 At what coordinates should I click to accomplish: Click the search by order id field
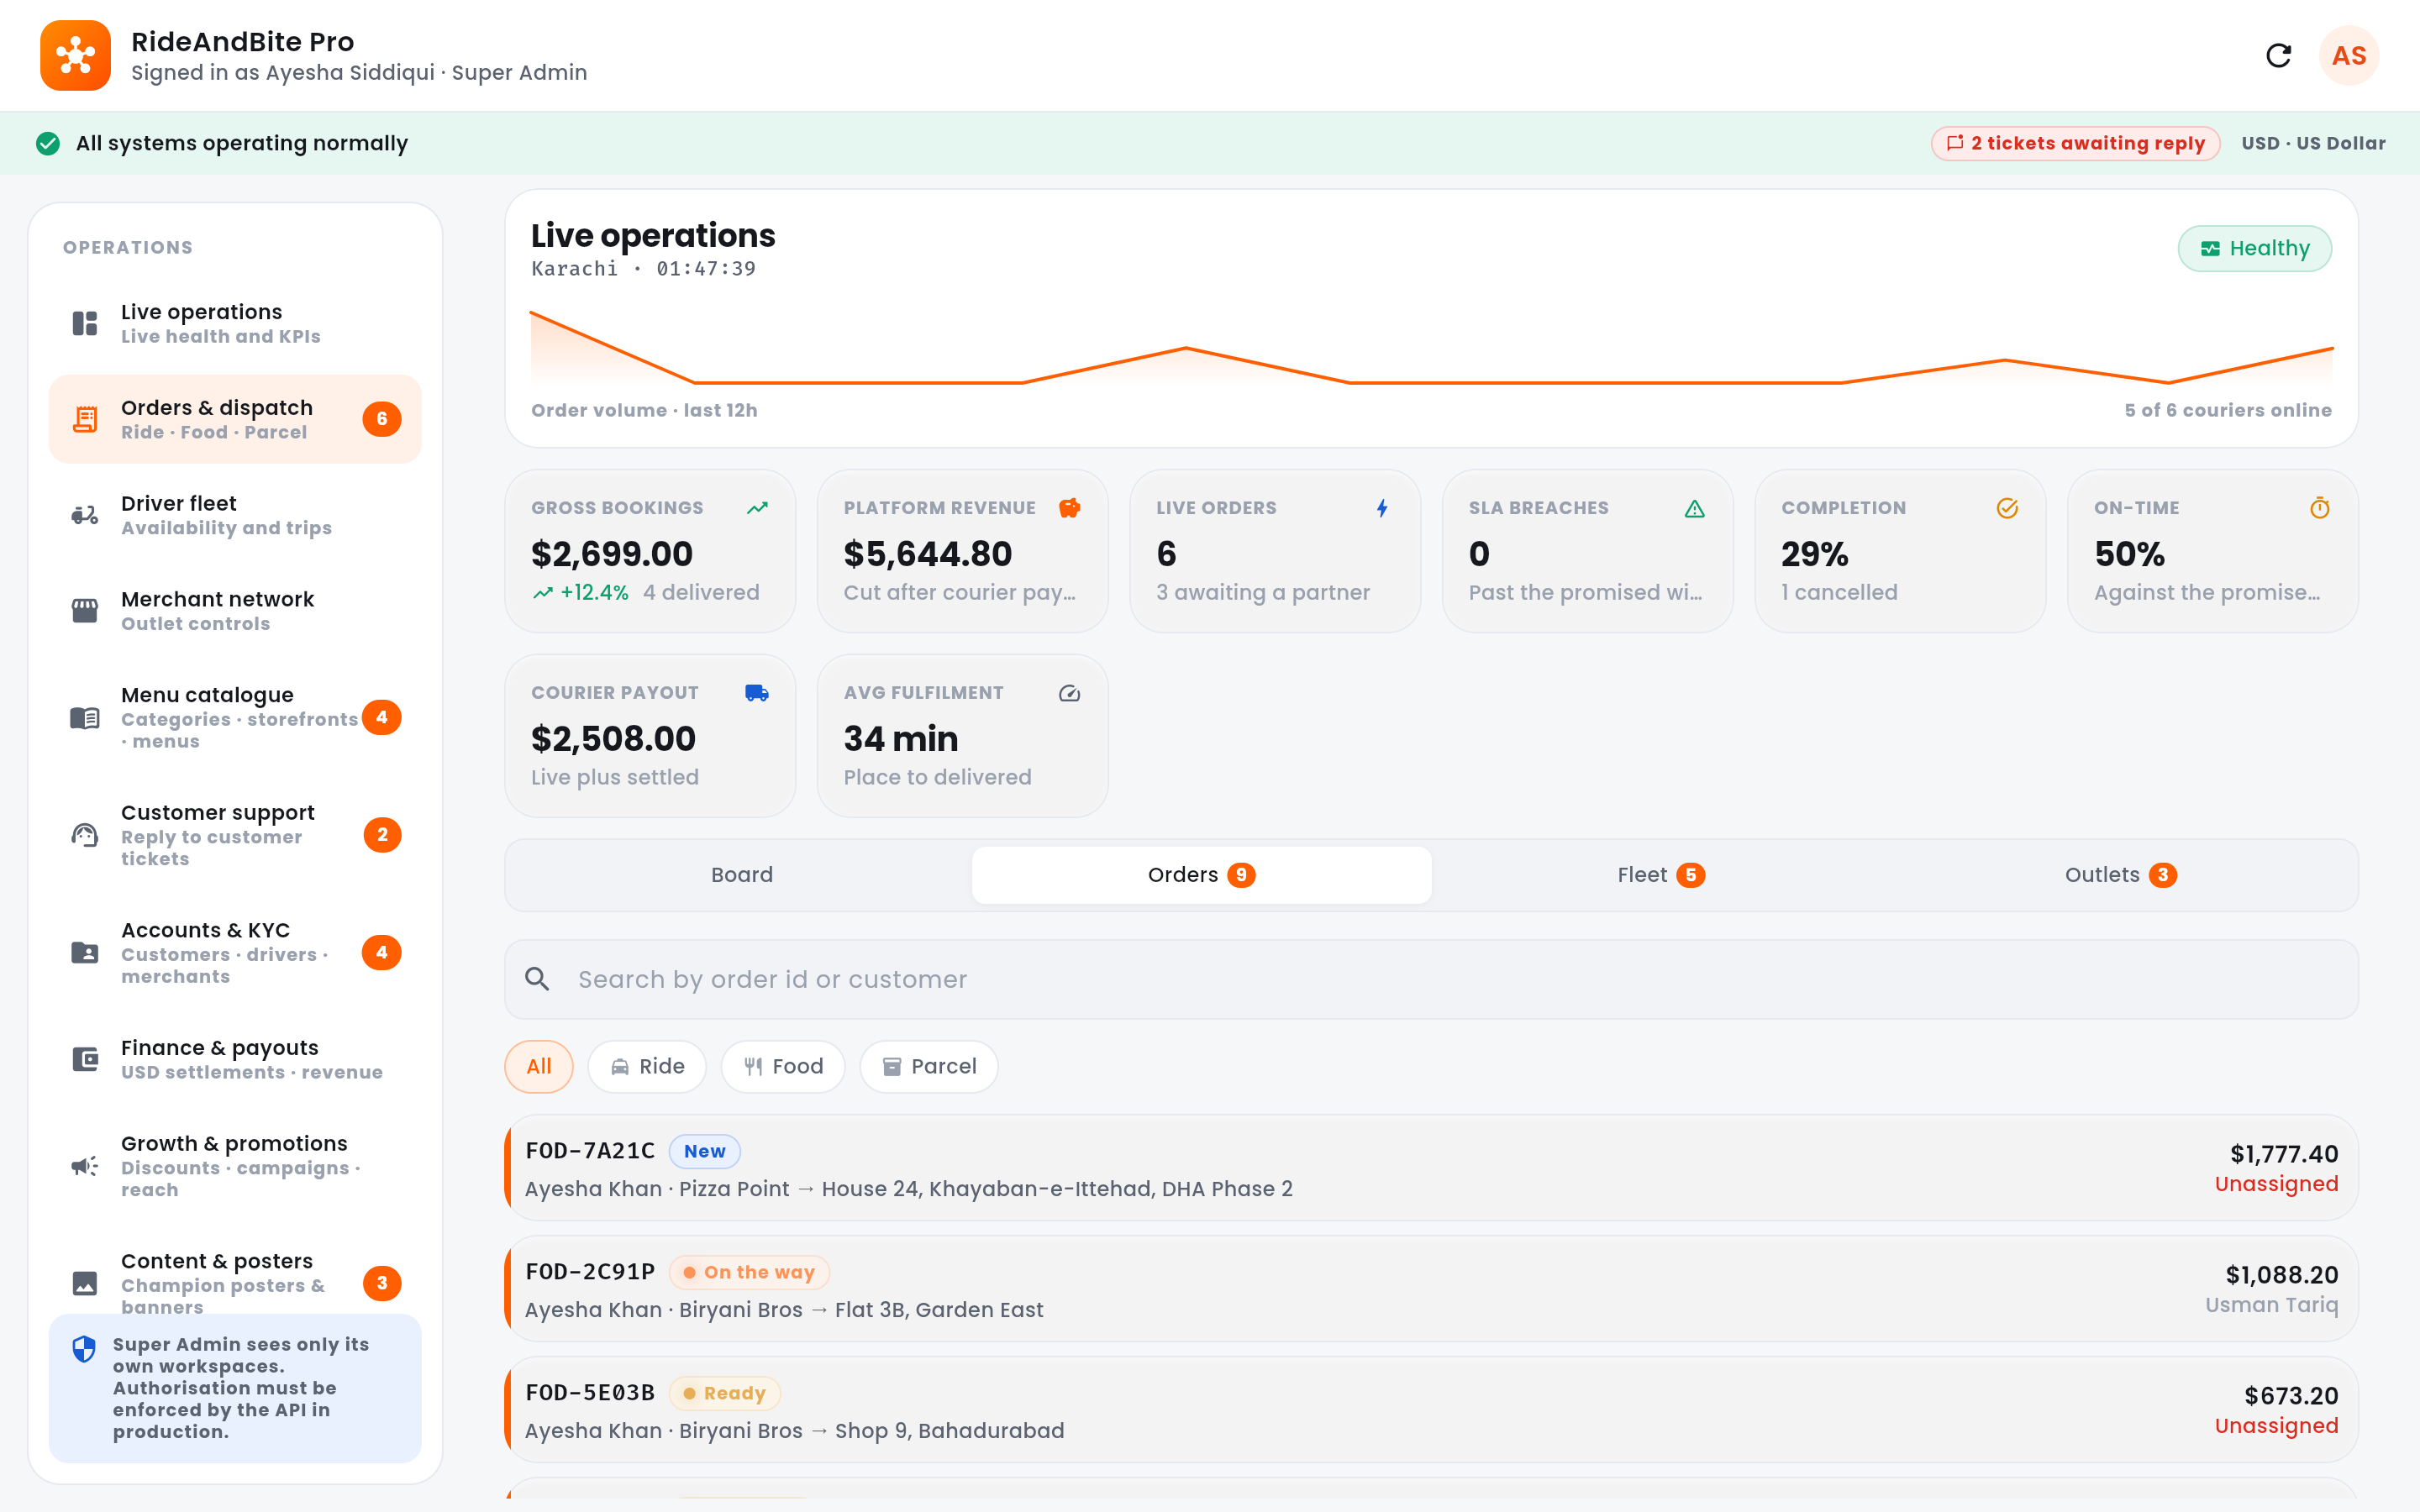[x=1431, y=979]
